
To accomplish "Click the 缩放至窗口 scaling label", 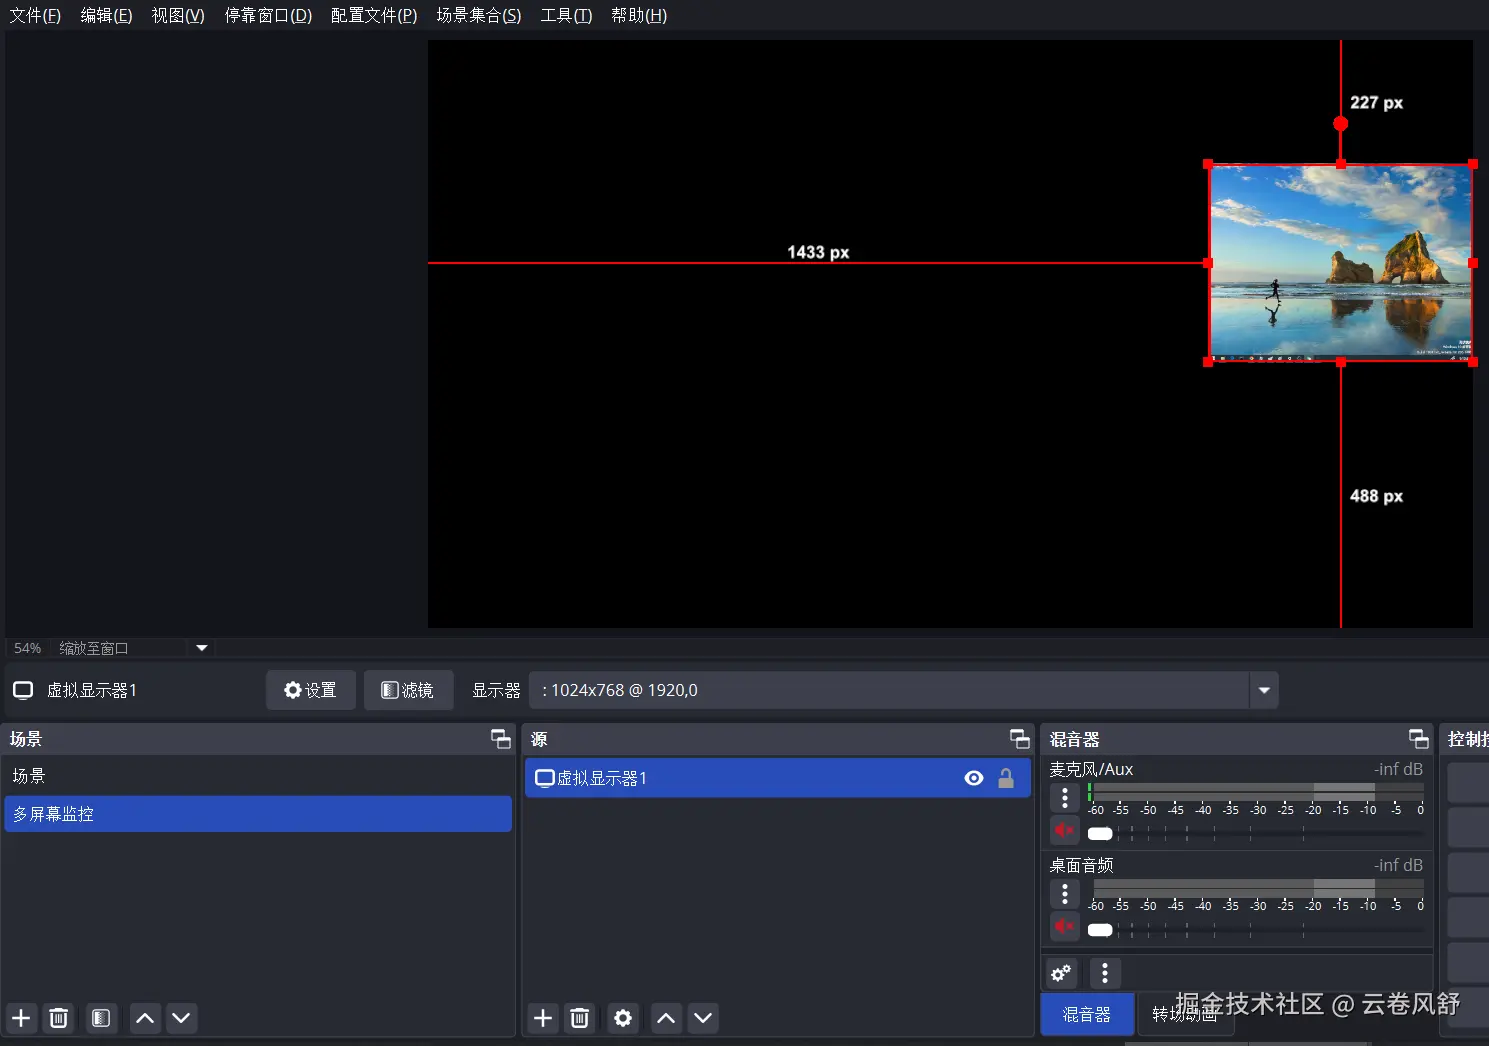I will pos(94,648).
